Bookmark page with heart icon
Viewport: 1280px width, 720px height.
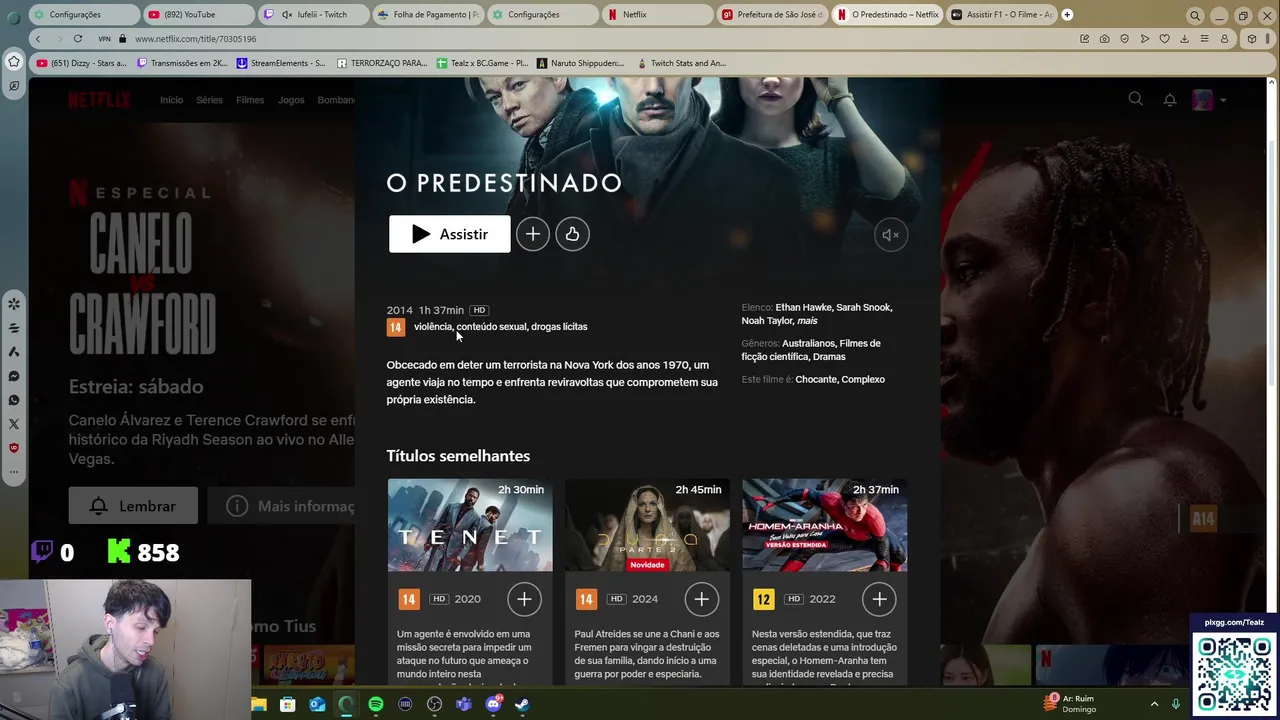click(x=1164, y=38)
